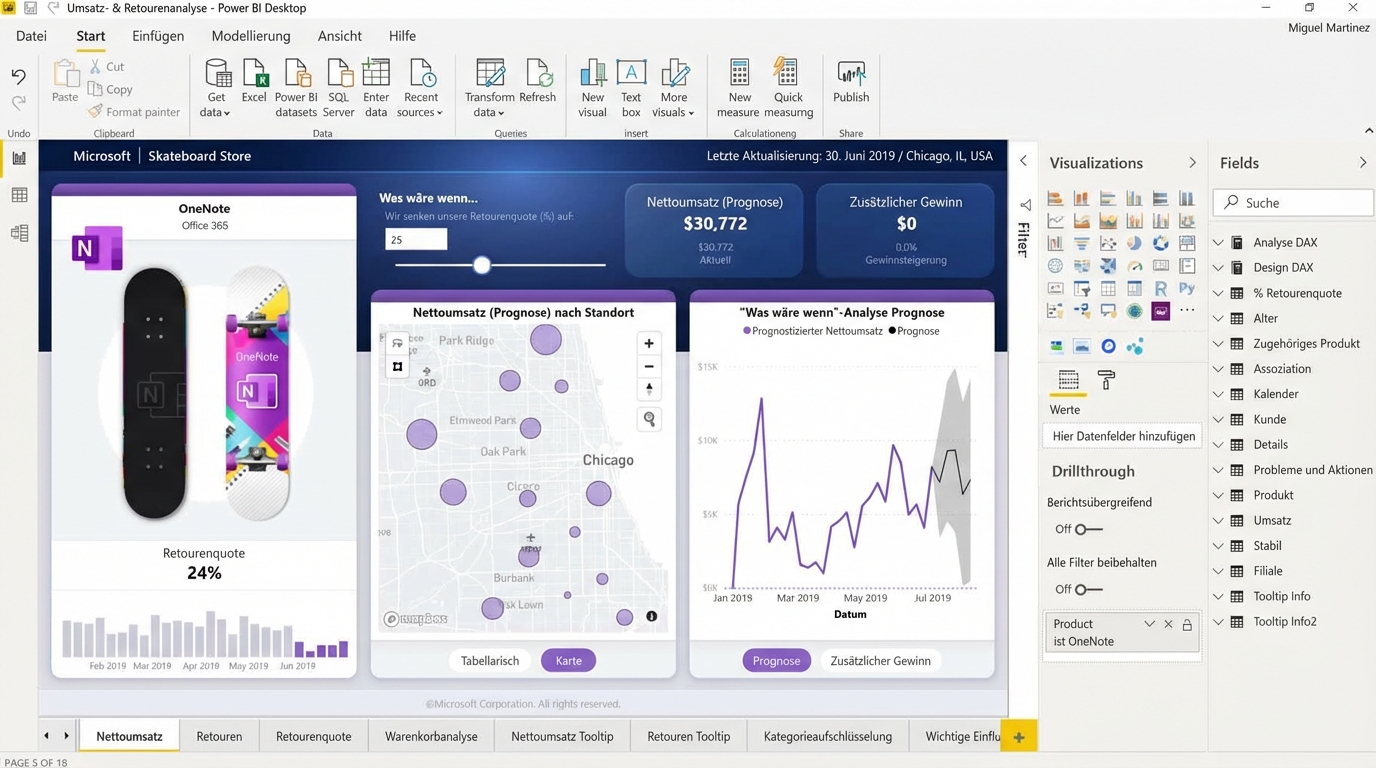1376x768 pixels.
Task: Choose the donut chart visualization
Action: [x=1160, y=244]
